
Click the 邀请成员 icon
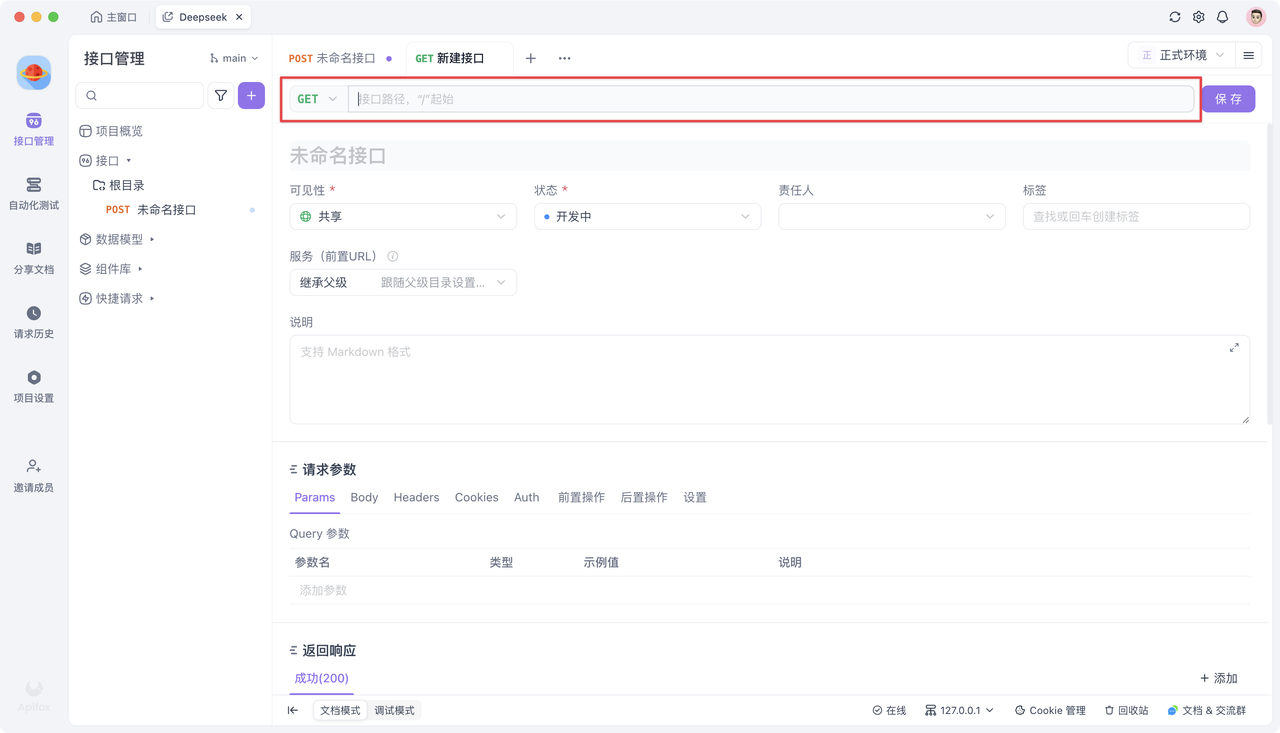tap(33, 467)
